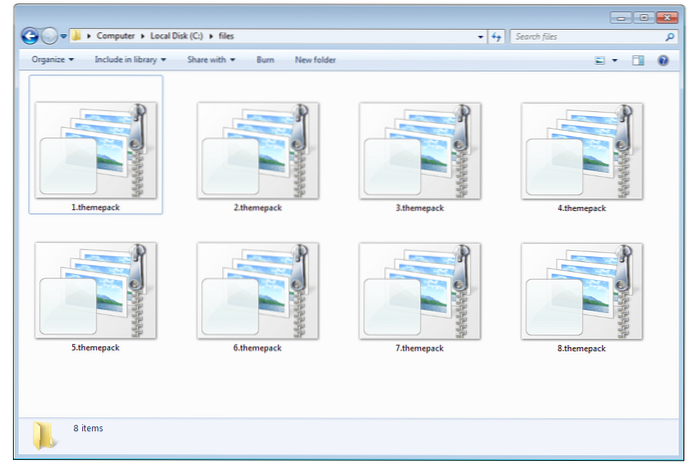Open the recent pages dropdown arrow
The width and height of the screenshot is (698, 464).
(64, 36)
